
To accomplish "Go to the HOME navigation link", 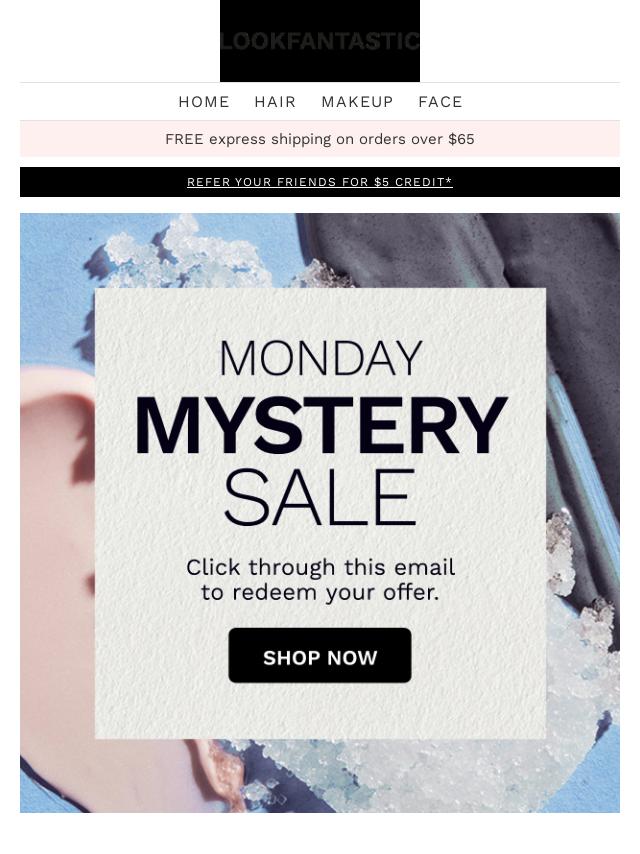I will [x=204, y=102].
